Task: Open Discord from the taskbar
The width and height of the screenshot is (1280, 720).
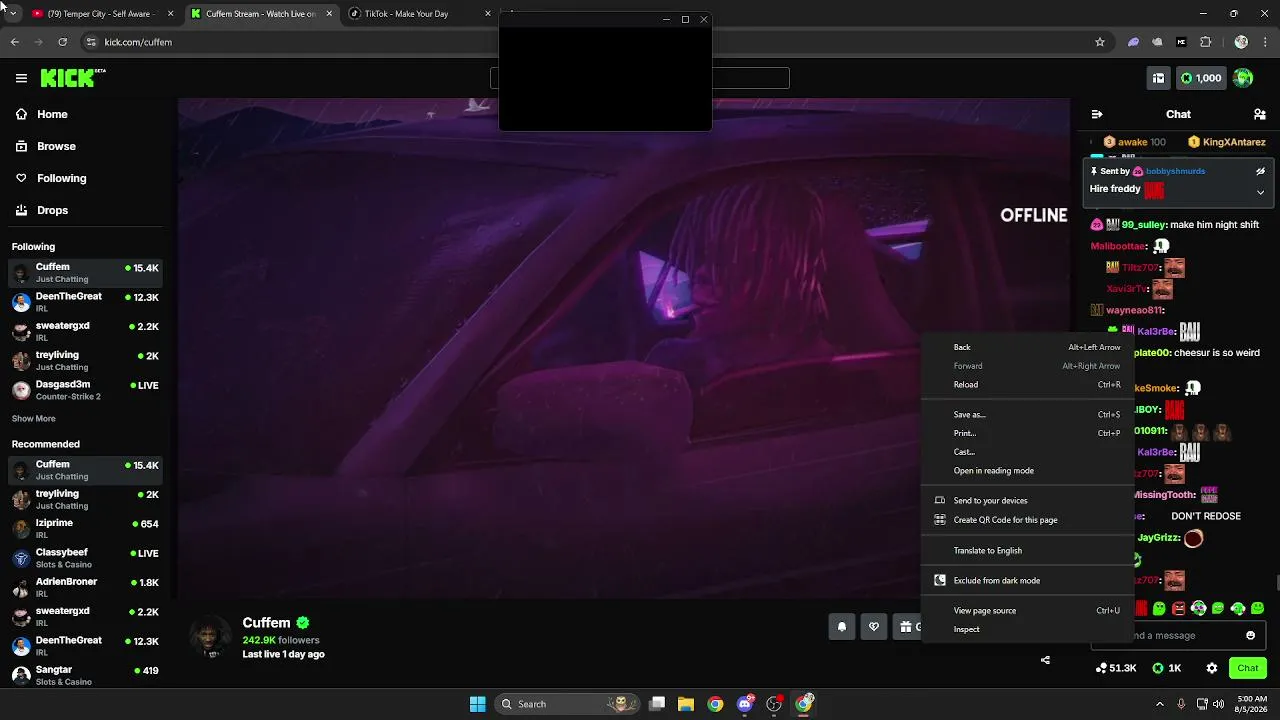Action: click(745, 704)
